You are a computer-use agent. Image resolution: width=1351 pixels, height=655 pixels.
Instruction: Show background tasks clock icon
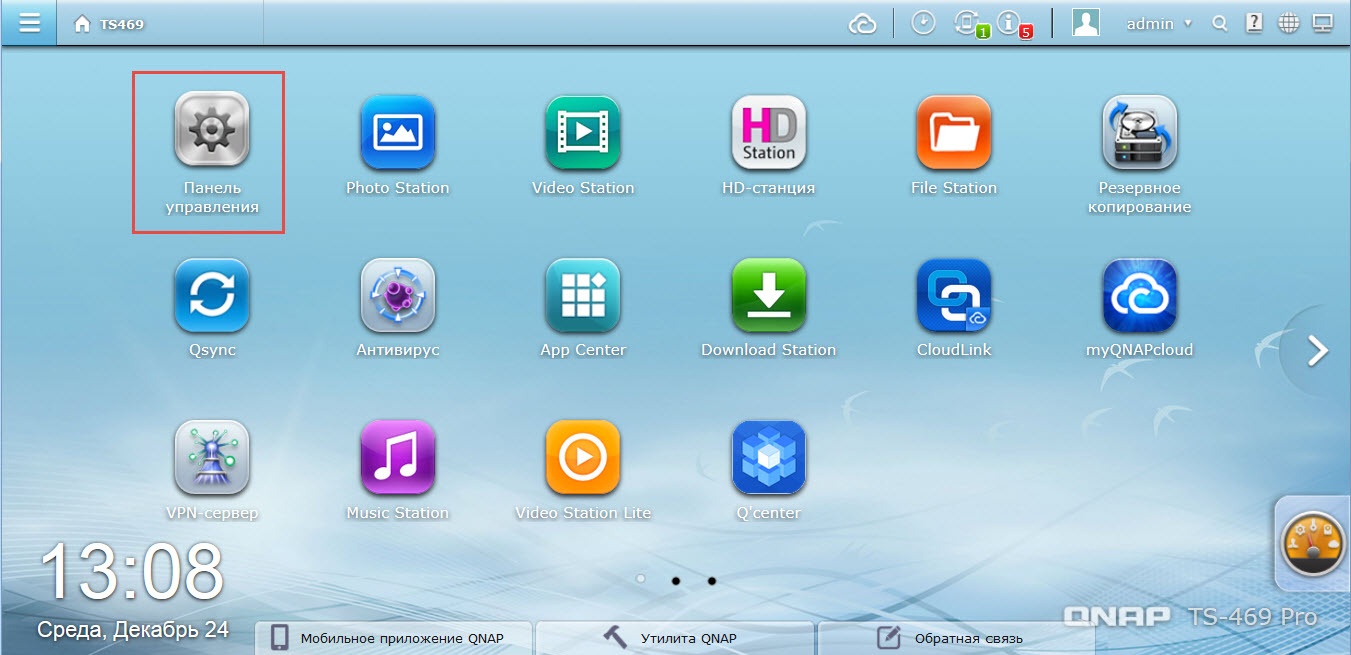pos(923,23)
